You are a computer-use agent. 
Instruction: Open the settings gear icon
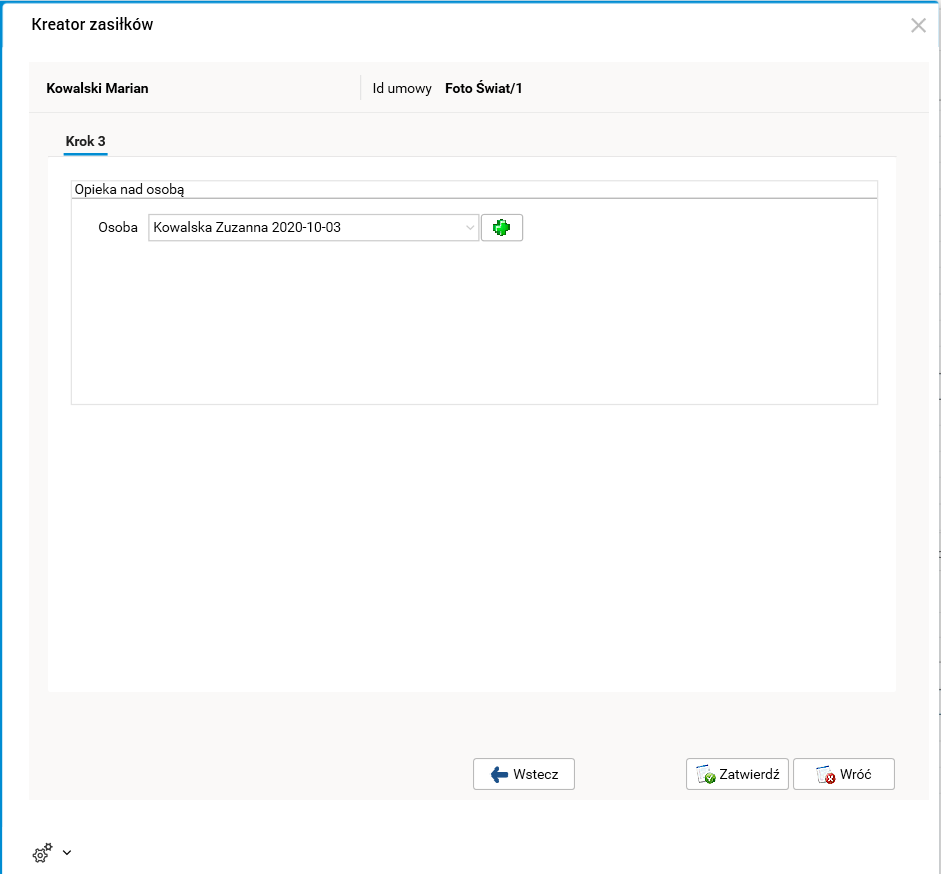click(x=42, y=852)
